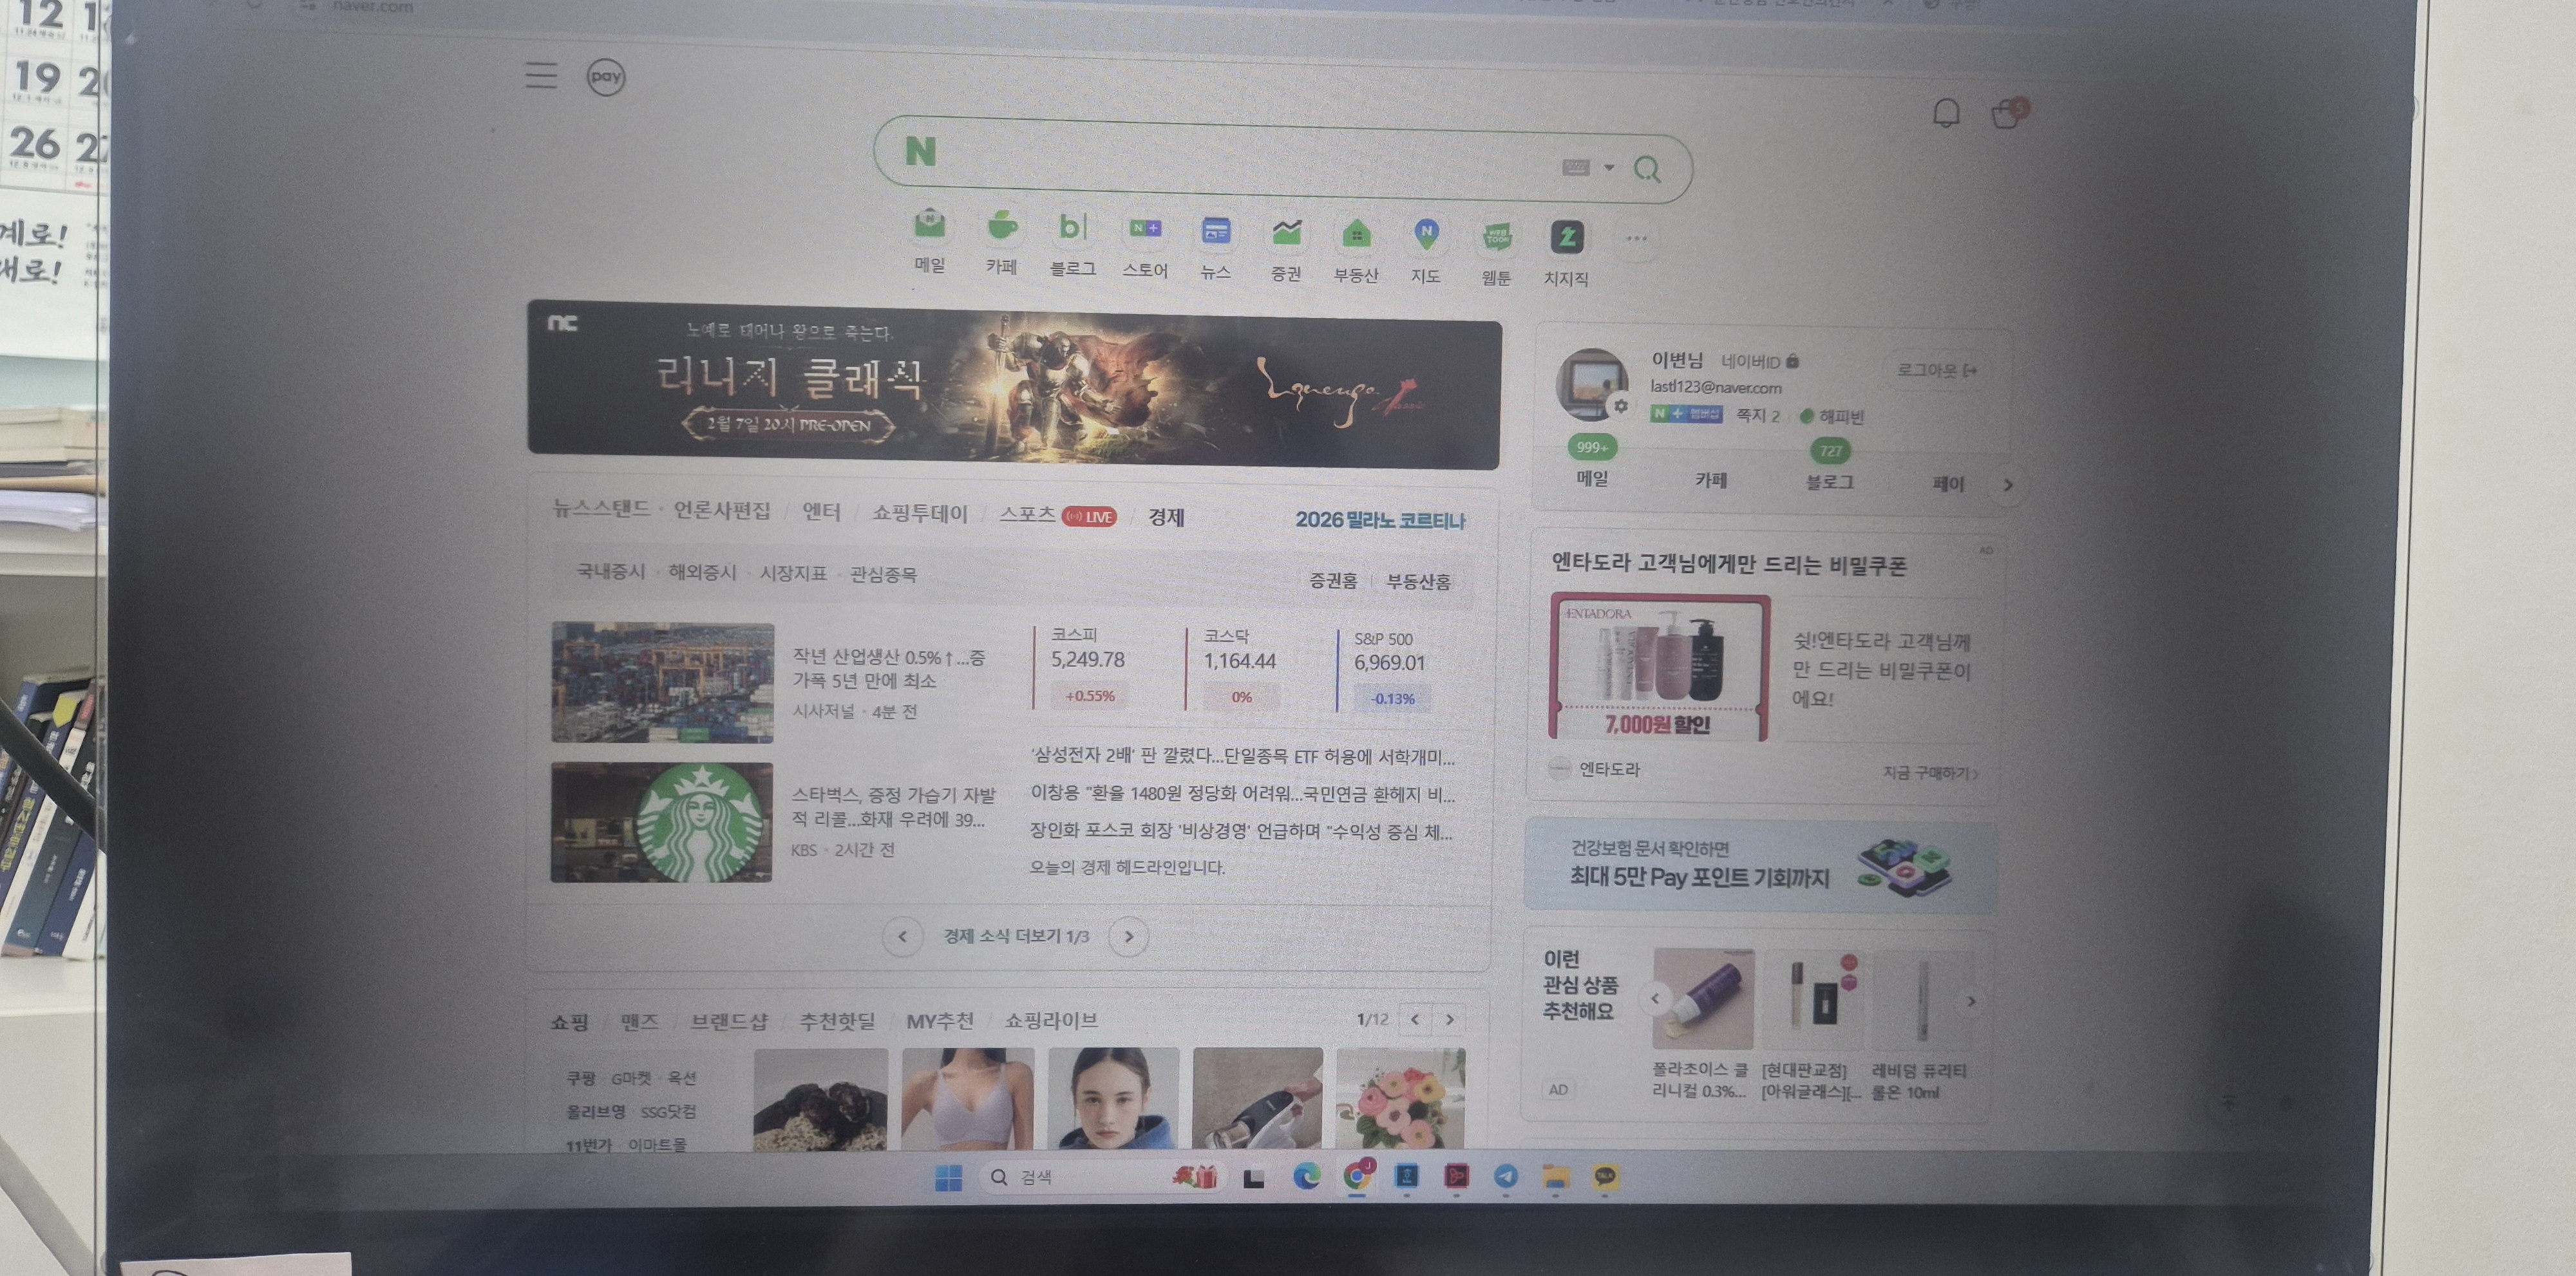Expand more services with the three dots

click(x=1636, y=239)
